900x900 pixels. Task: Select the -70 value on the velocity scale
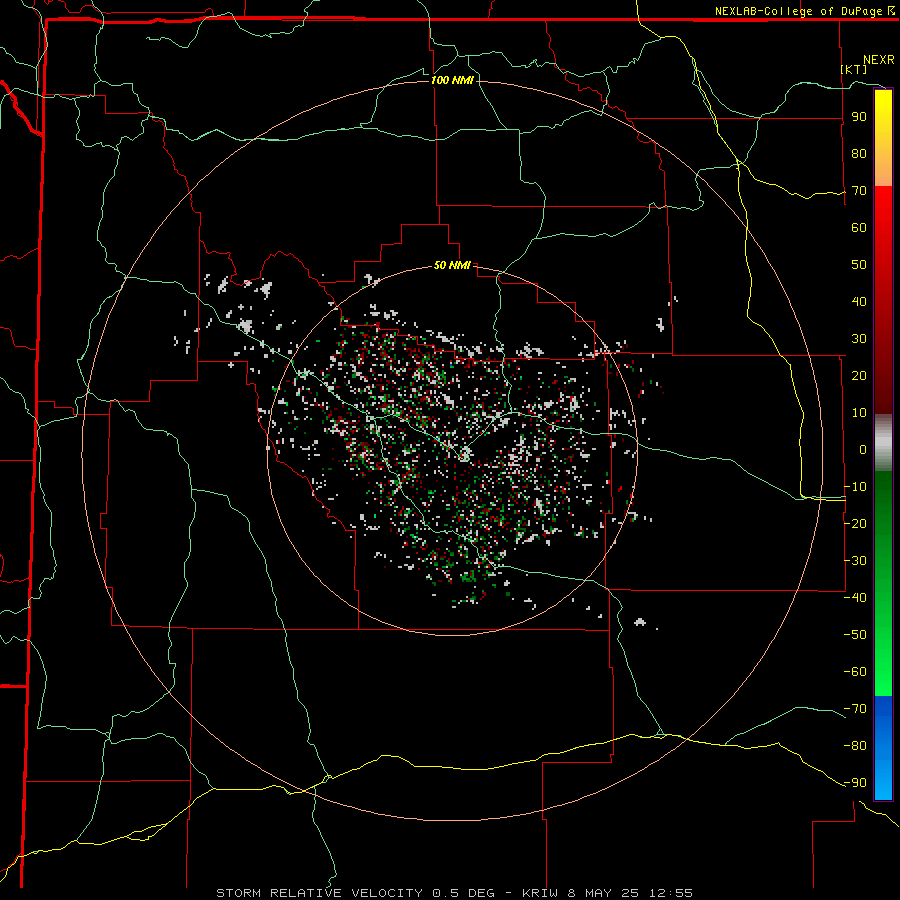coord(855,709)
